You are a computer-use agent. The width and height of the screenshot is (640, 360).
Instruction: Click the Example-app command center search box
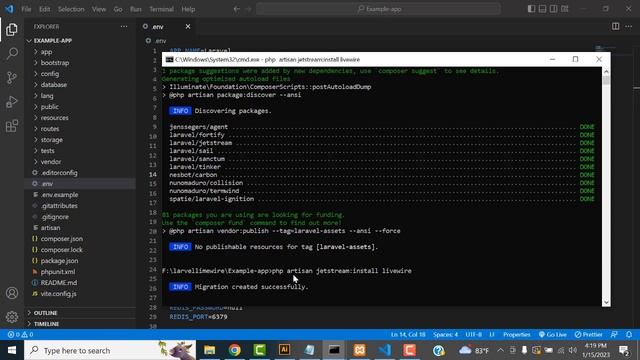pos(378,9)
